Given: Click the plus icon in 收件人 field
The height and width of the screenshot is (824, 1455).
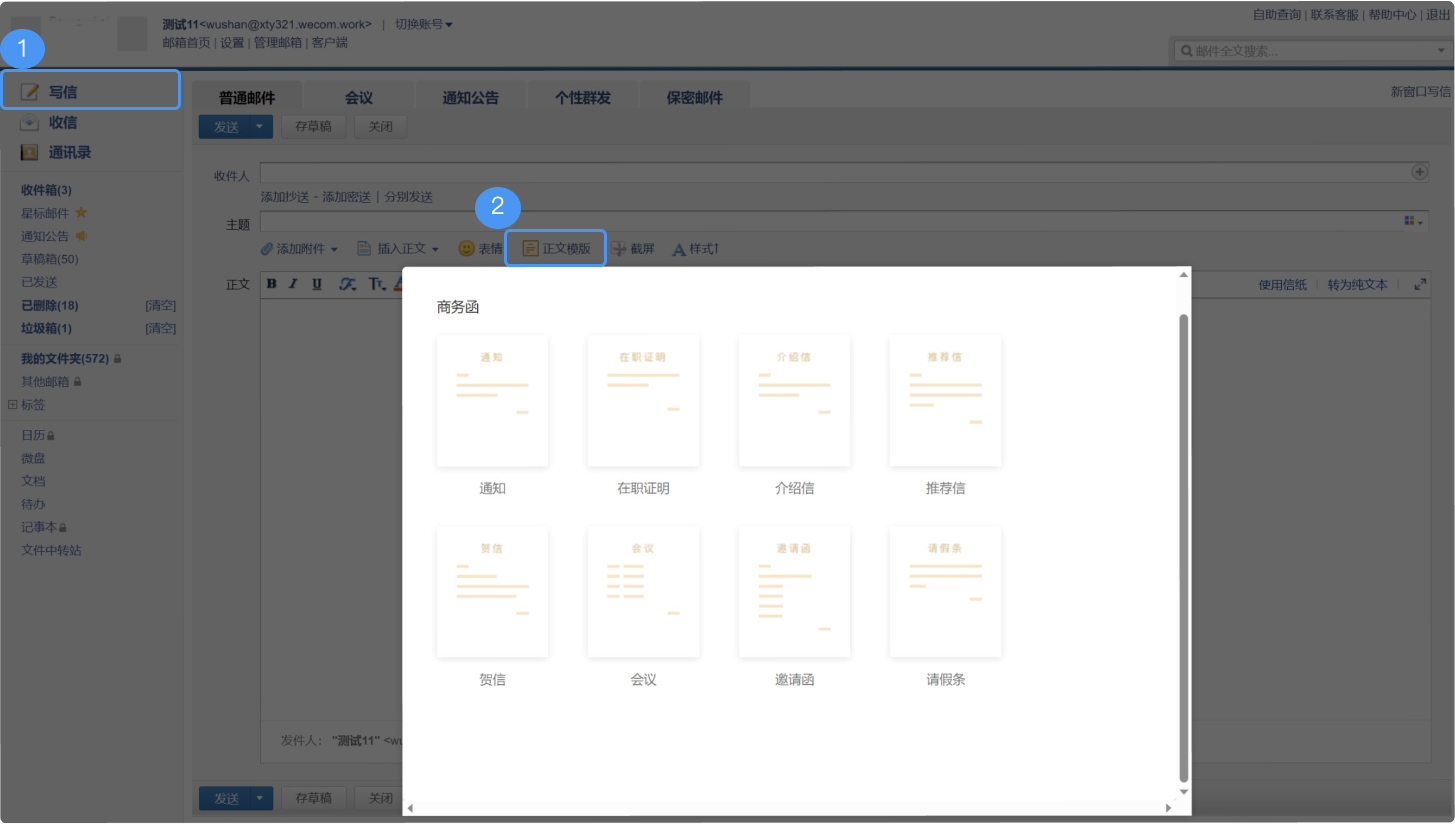Looking at the screenshot, I should (x=1419, y=172).
